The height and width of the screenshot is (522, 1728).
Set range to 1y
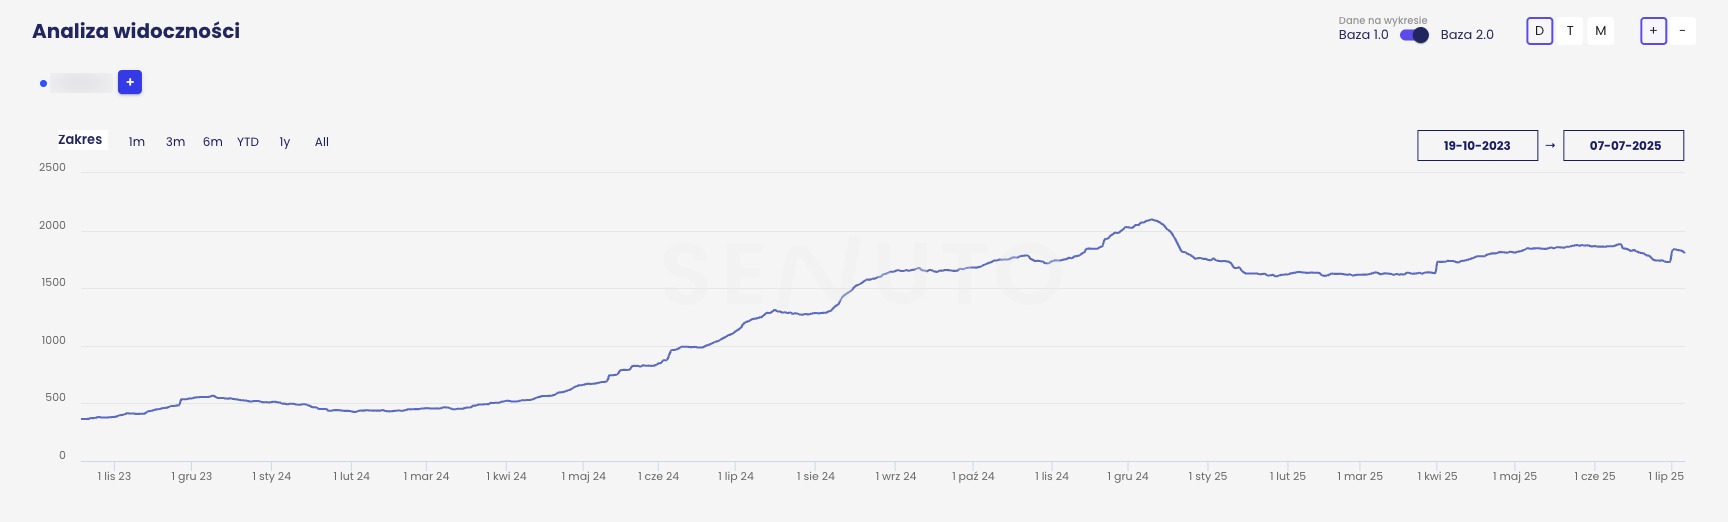[x=285, y=142]
